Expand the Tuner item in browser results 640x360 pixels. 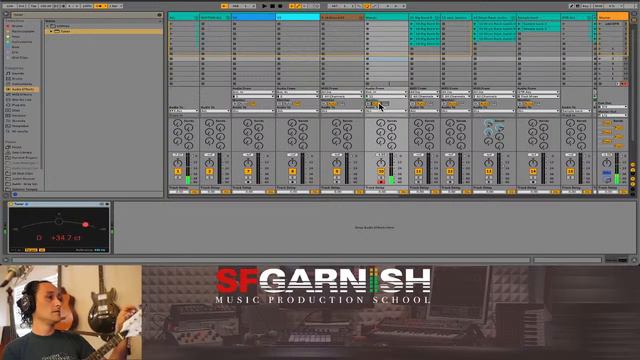coord(52,31)
